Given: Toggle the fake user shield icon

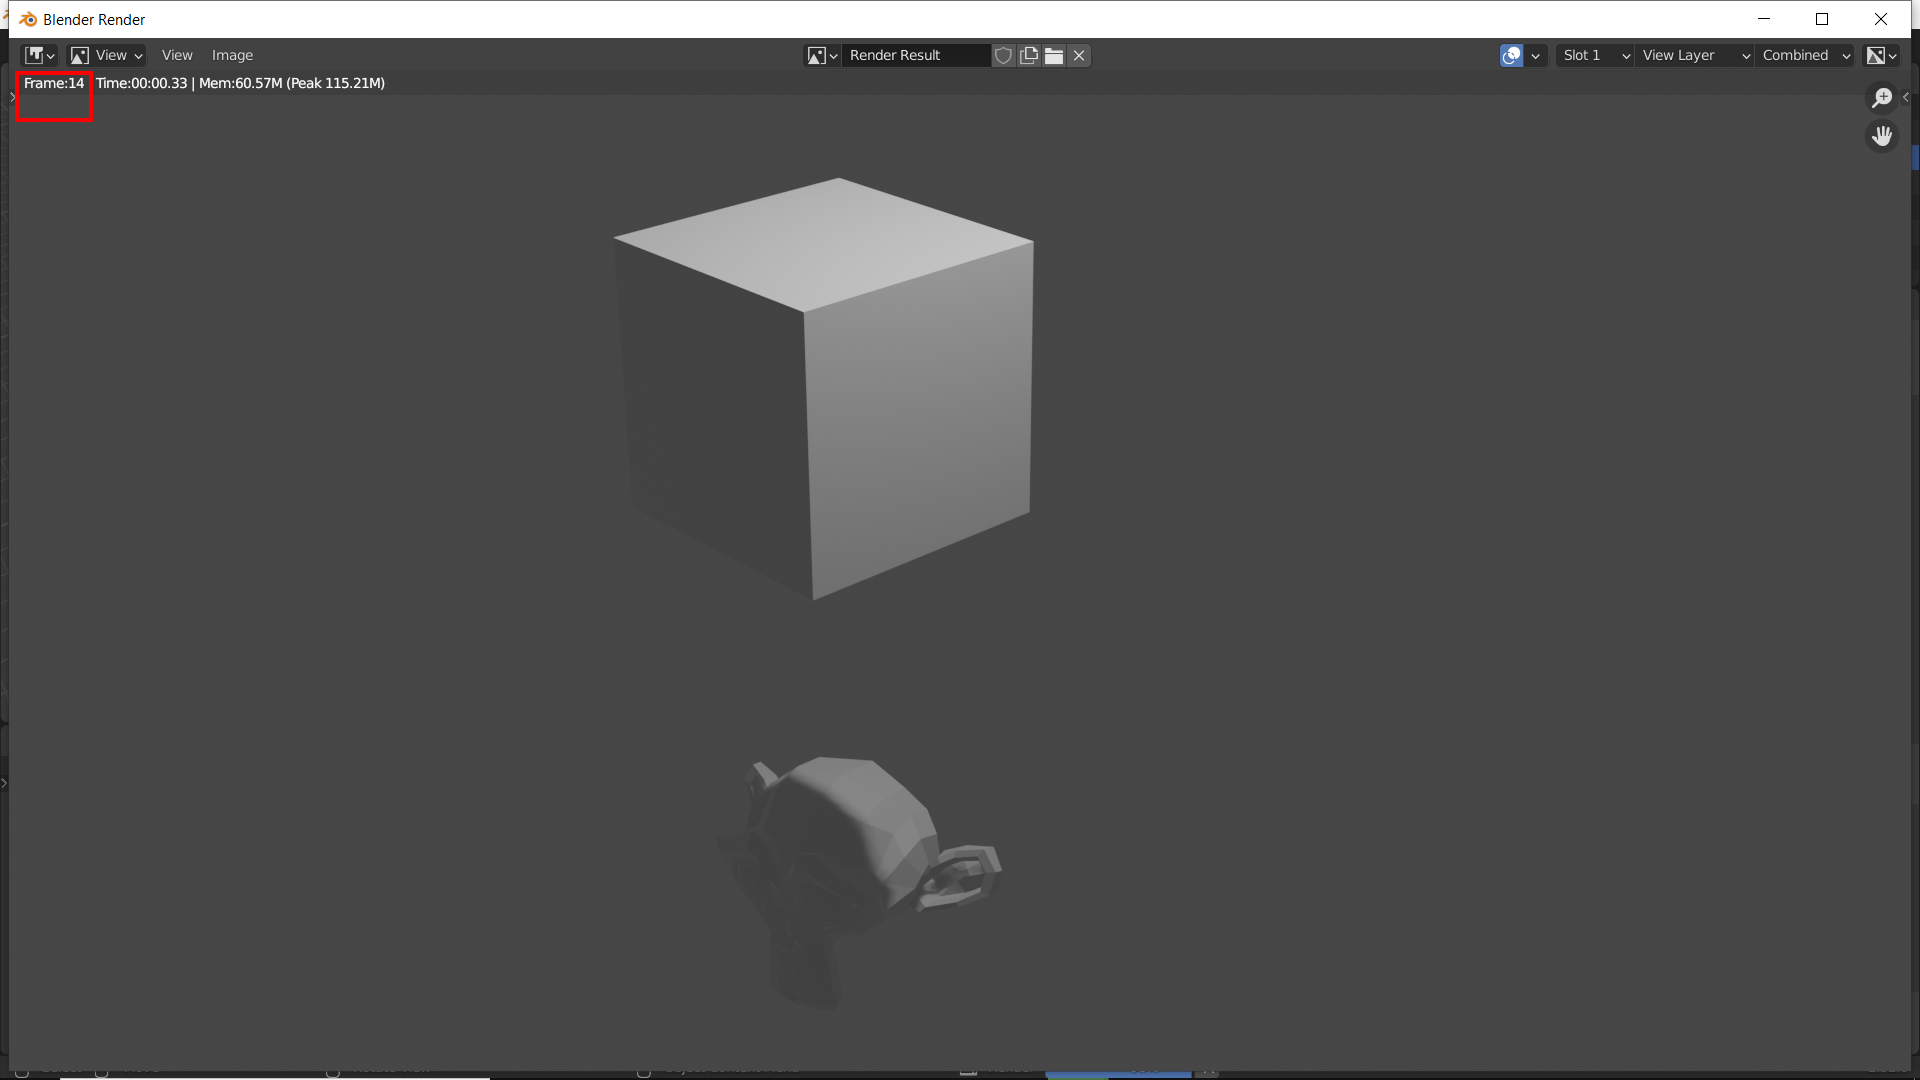Looking at the screenshot, I should 1003,55.
